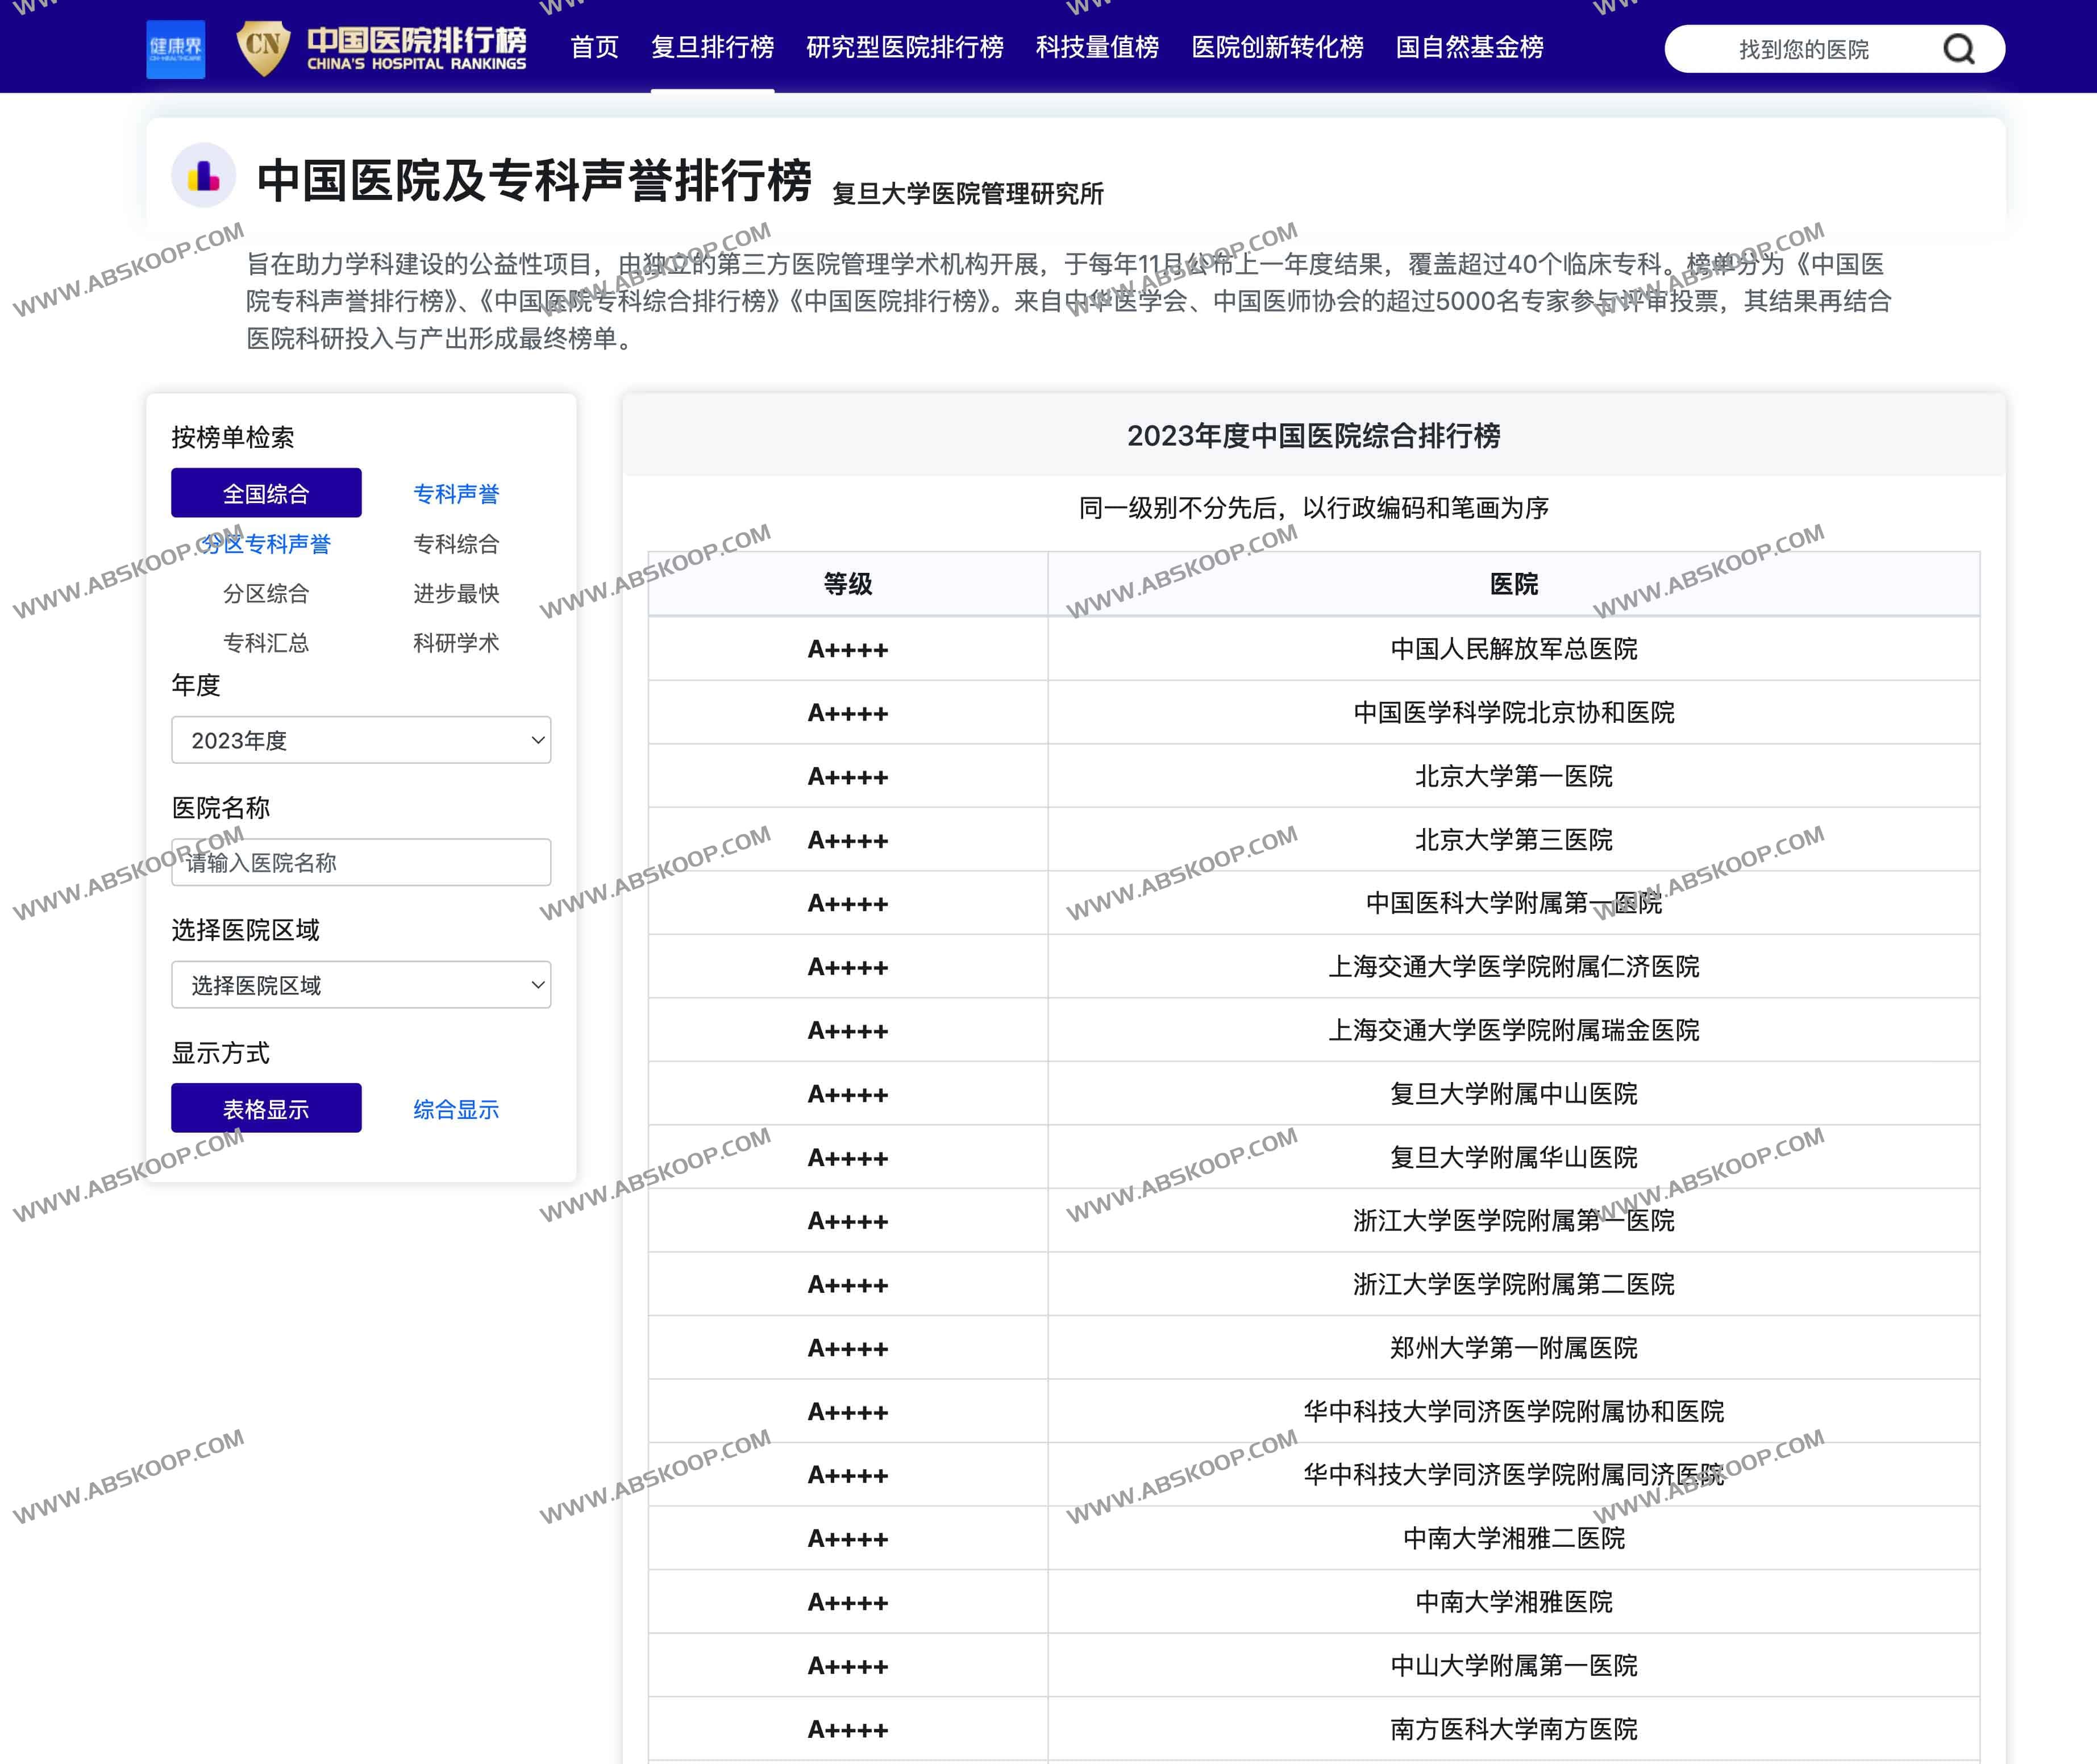2097x1764 pixels.
Task: Expand the 选择医院区域 region dropdown
Action: click(x=361, y=985)
